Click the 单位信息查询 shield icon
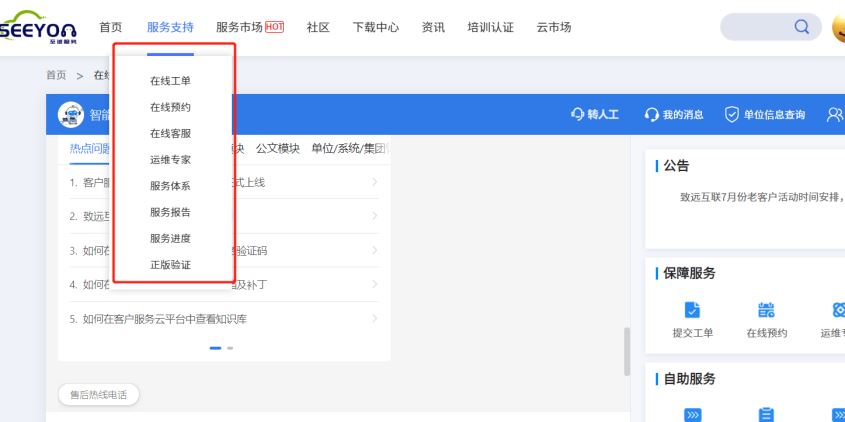845x422 pixels. (x=732, y=115)
